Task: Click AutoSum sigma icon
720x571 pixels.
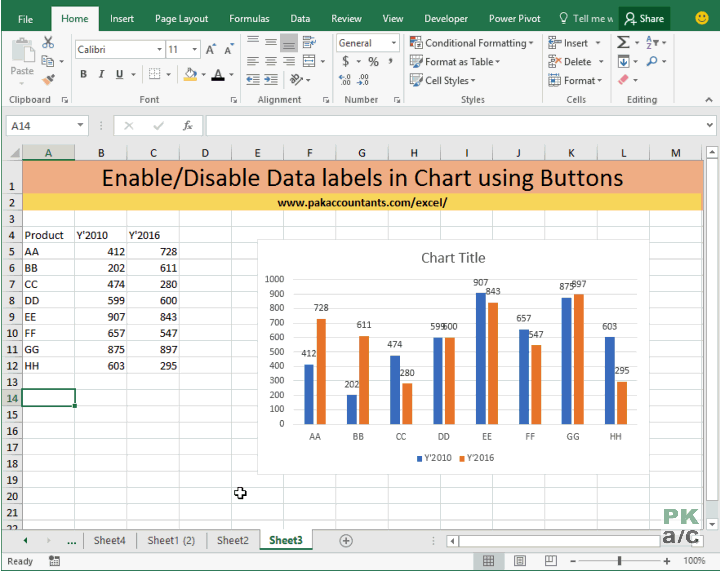Action: point(623,42)
